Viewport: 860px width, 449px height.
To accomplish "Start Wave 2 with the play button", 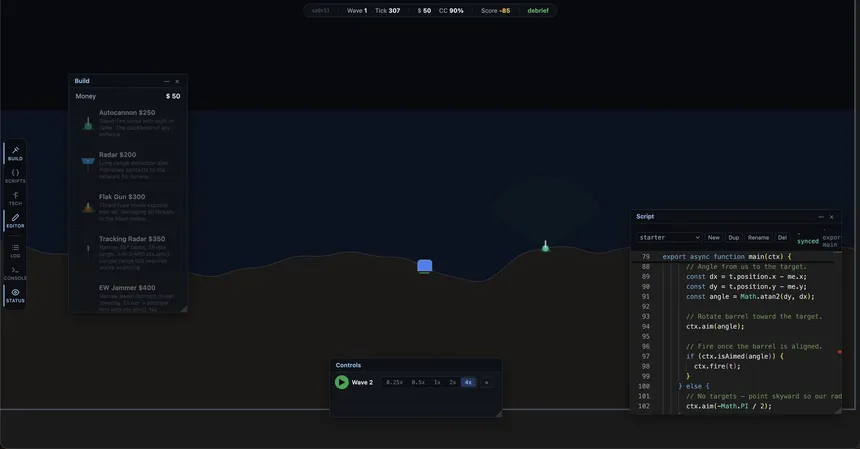I will (342, 382).
